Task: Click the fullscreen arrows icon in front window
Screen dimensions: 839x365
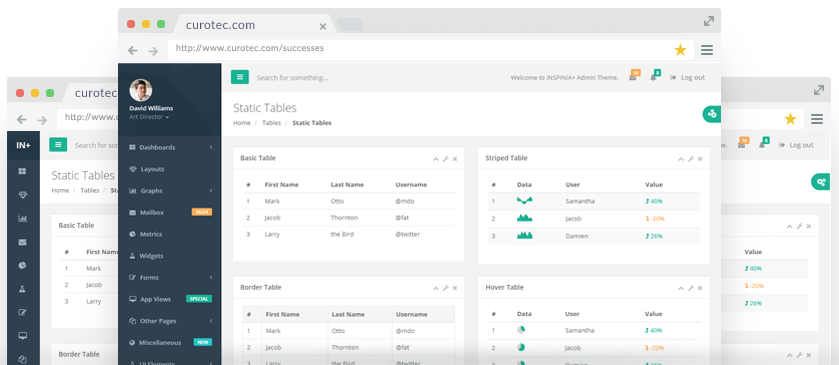Action: point(709,21)
